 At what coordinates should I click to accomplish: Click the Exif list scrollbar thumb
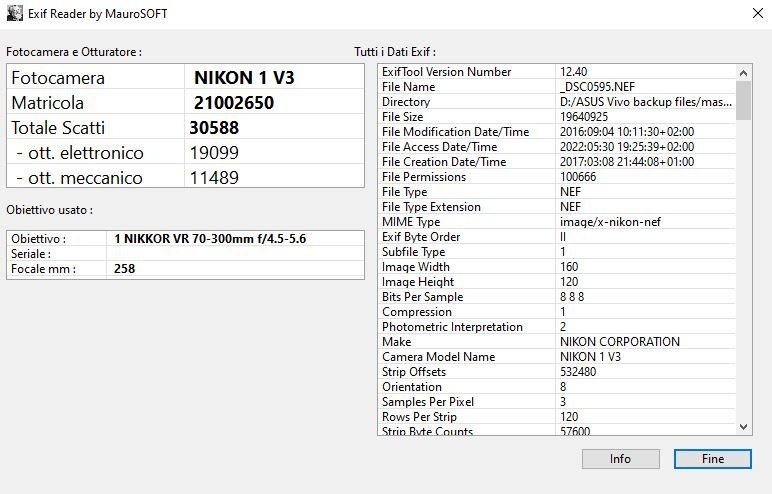point(743,100)
